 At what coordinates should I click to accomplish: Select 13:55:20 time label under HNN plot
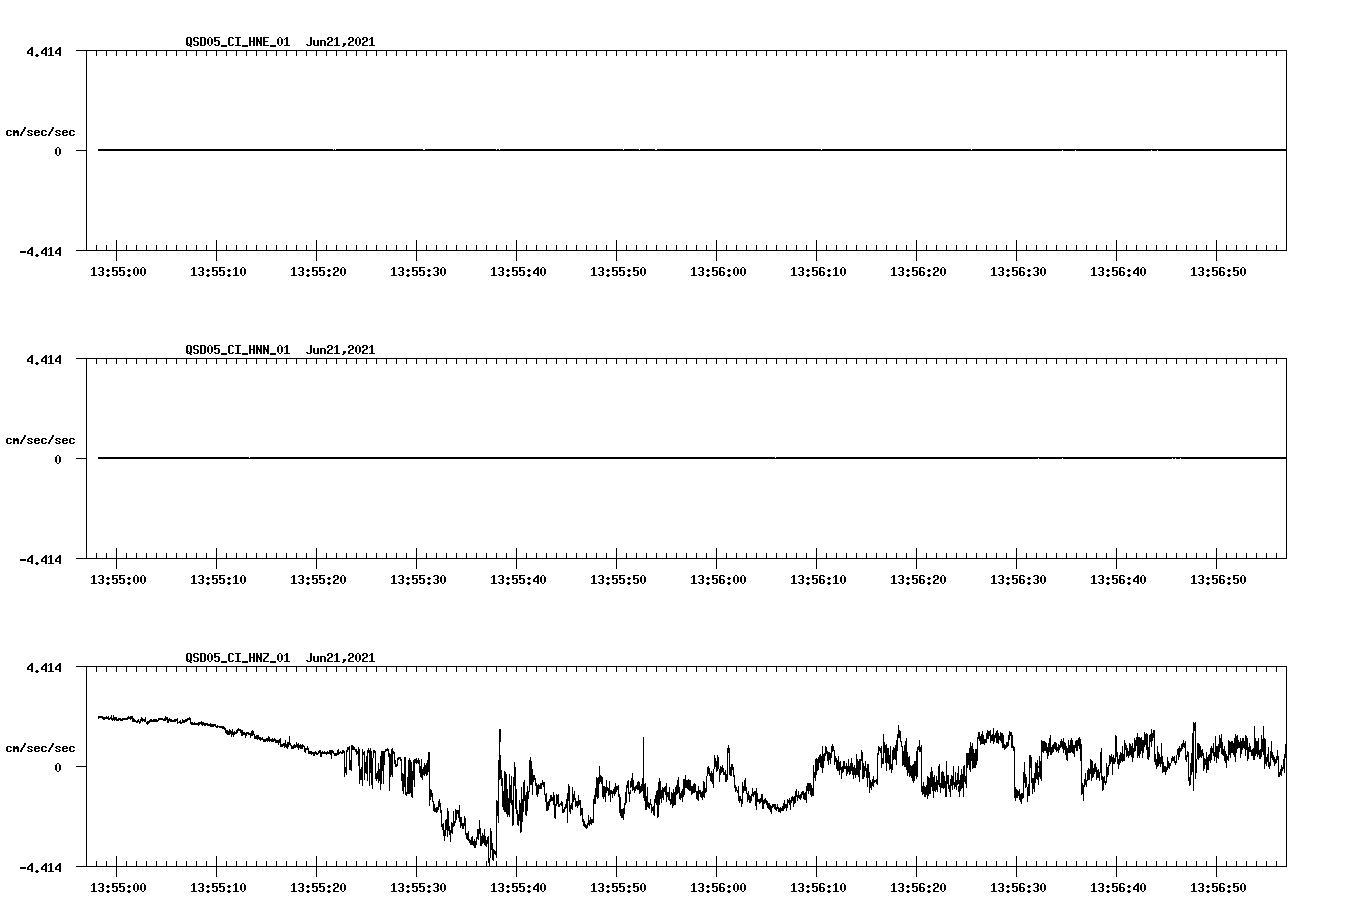pos(318,580)
